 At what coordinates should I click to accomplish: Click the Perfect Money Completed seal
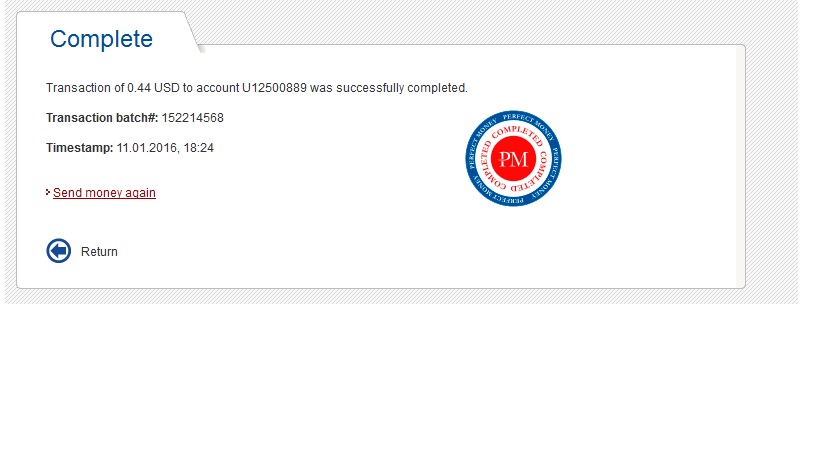click(x=513, y=158)
